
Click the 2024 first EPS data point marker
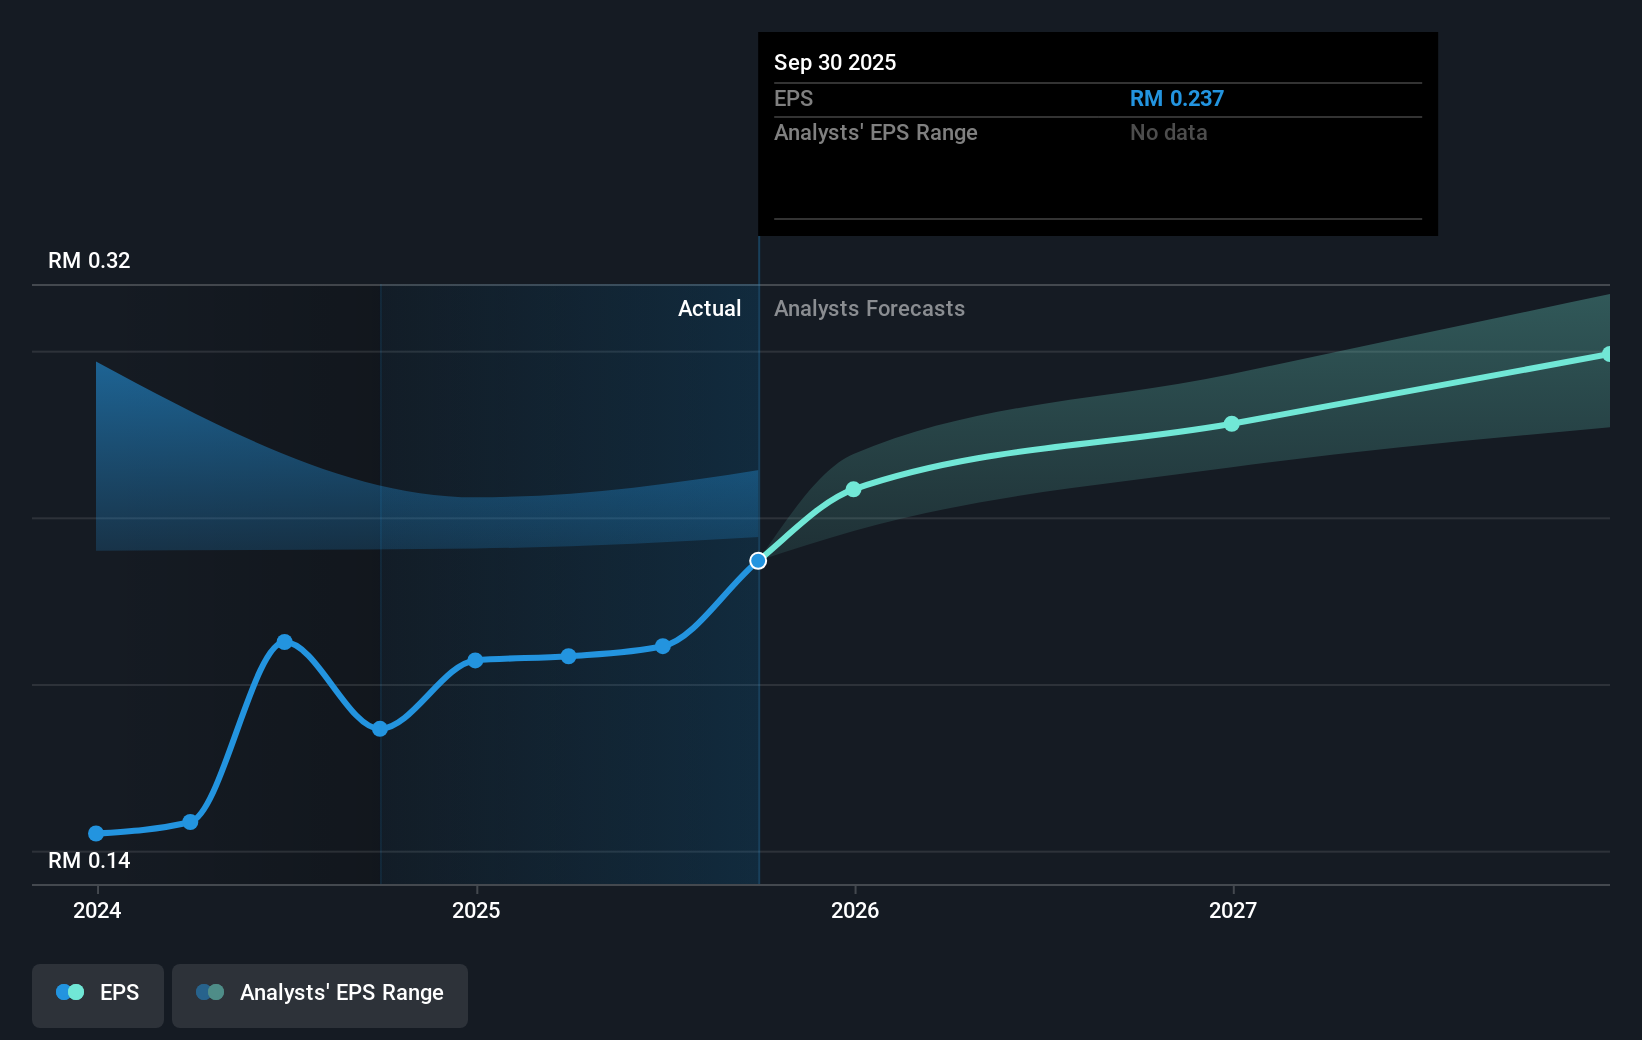tap(95, 832)
